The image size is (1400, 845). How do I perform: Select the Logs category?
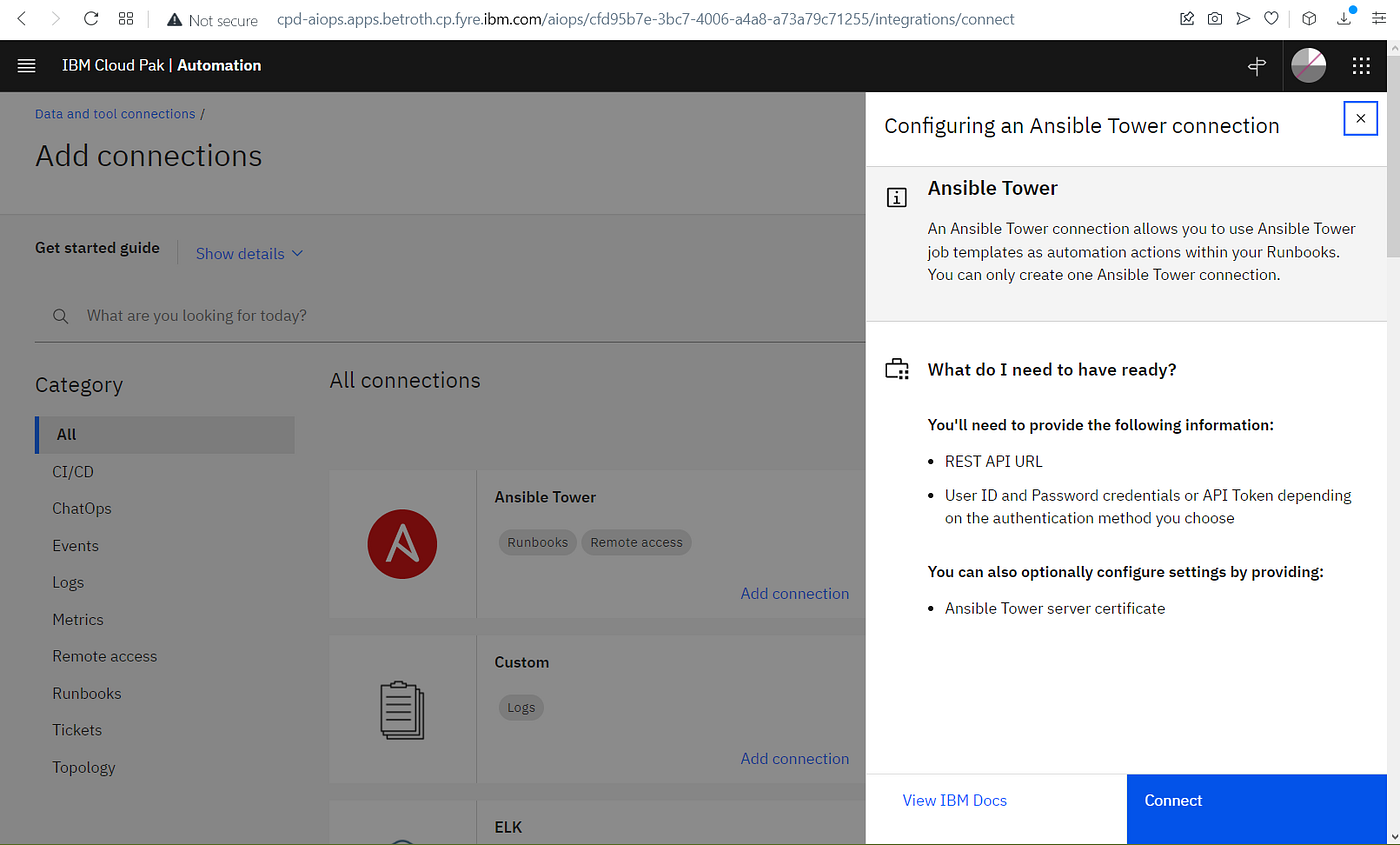(68, 582)
